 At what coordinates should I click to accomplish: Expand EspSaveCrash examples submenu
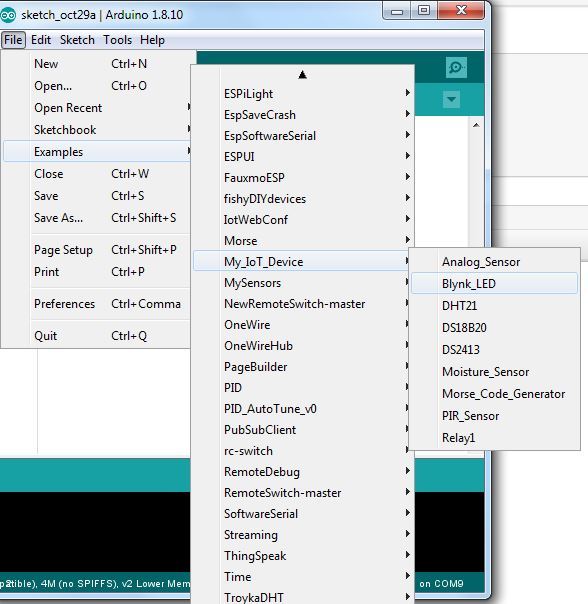coord(302,115)
